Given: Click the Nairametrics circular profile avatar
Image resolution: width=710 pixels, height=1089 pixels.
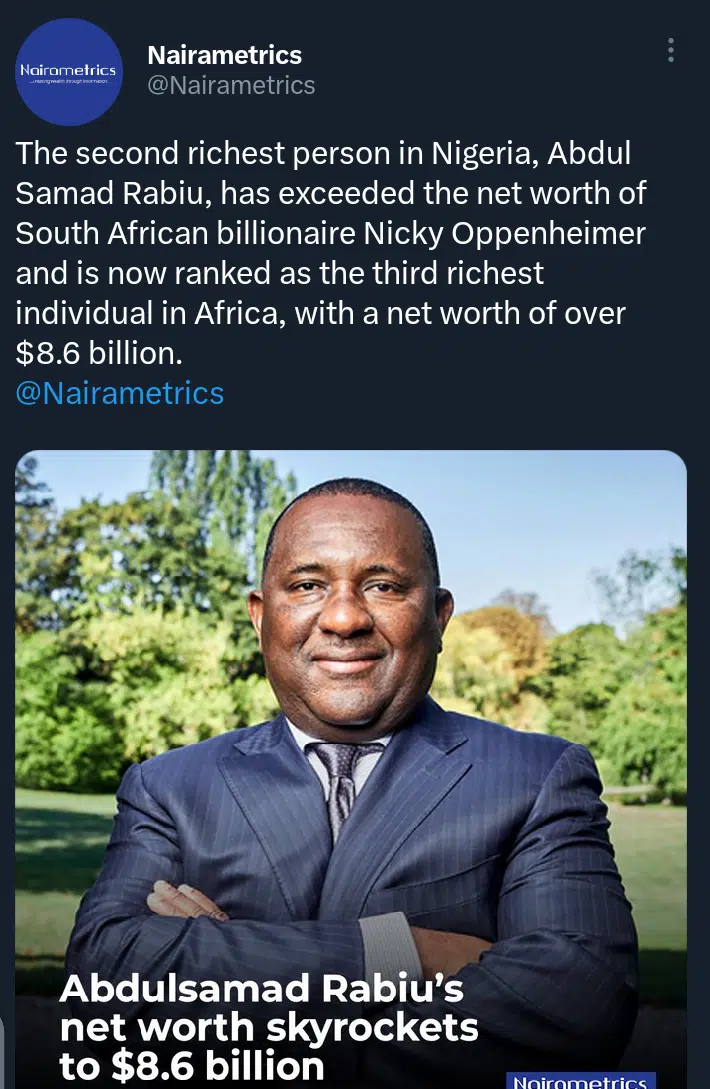Looking at the screenshot, I should 68,69.
